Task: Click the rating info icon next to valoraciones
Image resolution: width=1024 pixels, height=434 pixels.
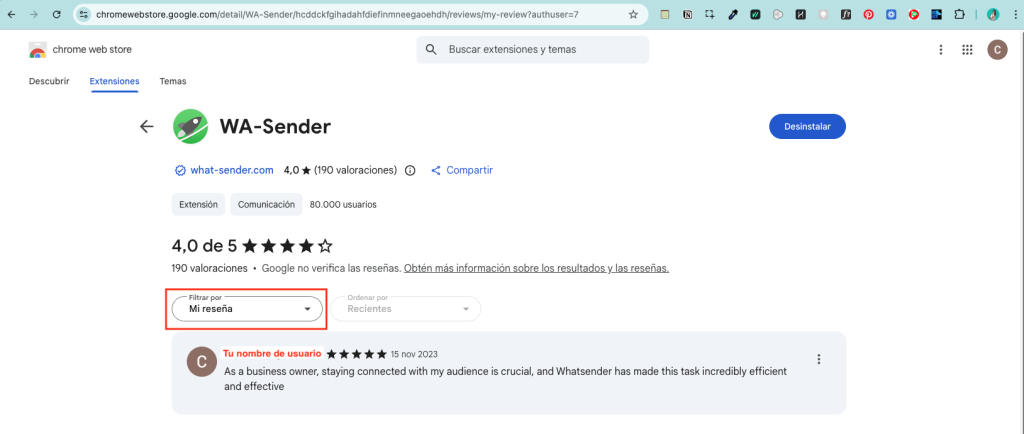Action: (x=410, y=171)
